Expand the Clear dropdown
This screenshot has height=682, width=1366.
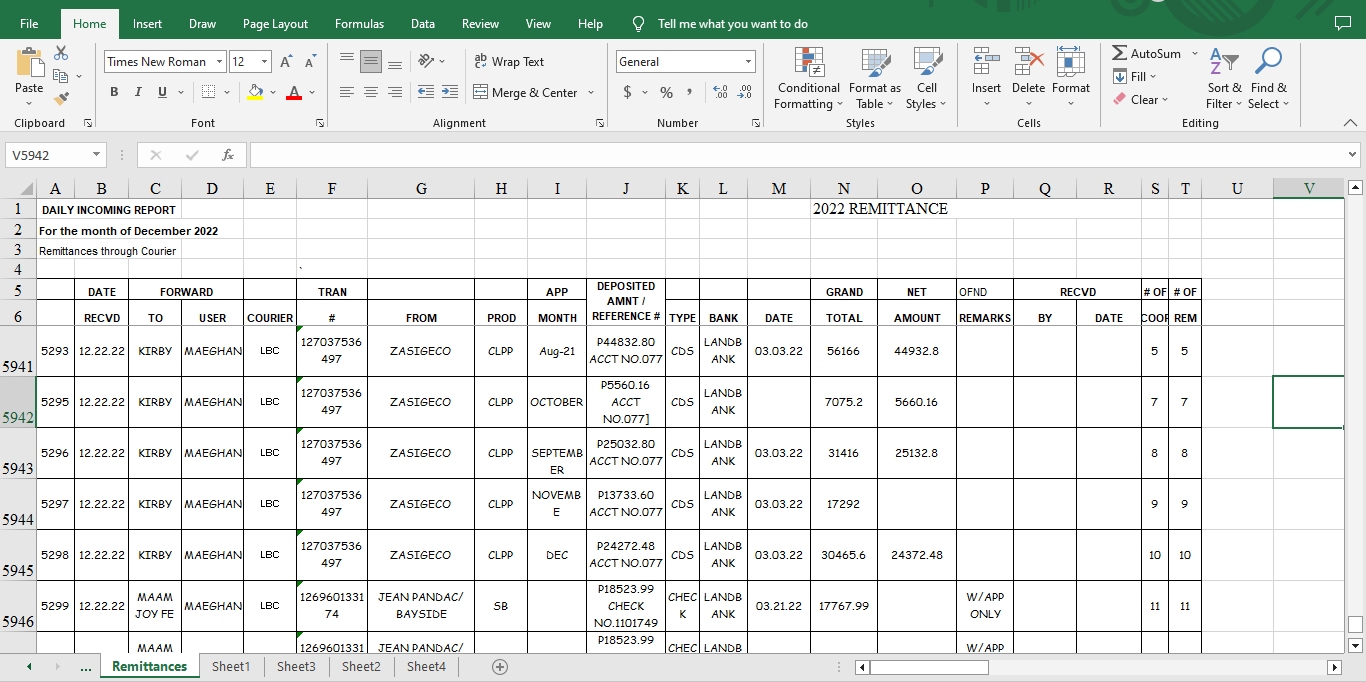click(1165, 100)
